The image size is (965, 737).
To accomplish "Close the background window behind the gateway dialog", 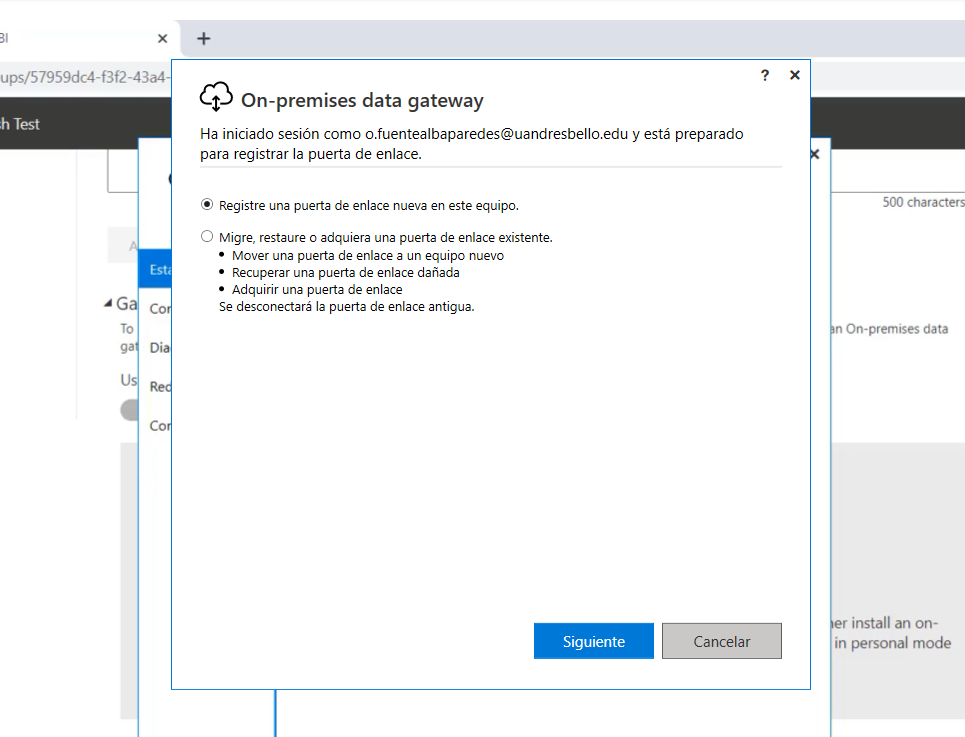I will [814, 154].
